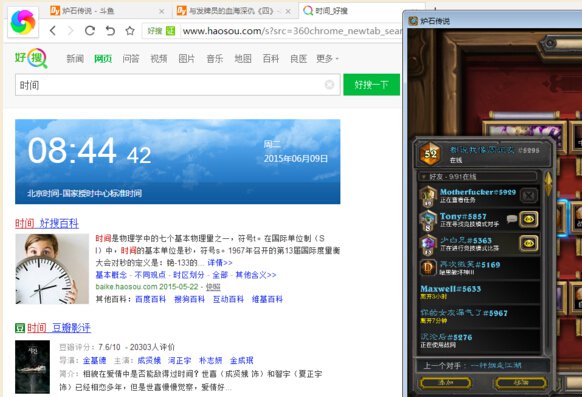The height and width of the screenshot is (397, 582).
Task: Go back with the browser back arrow
Action: (53, 30)
